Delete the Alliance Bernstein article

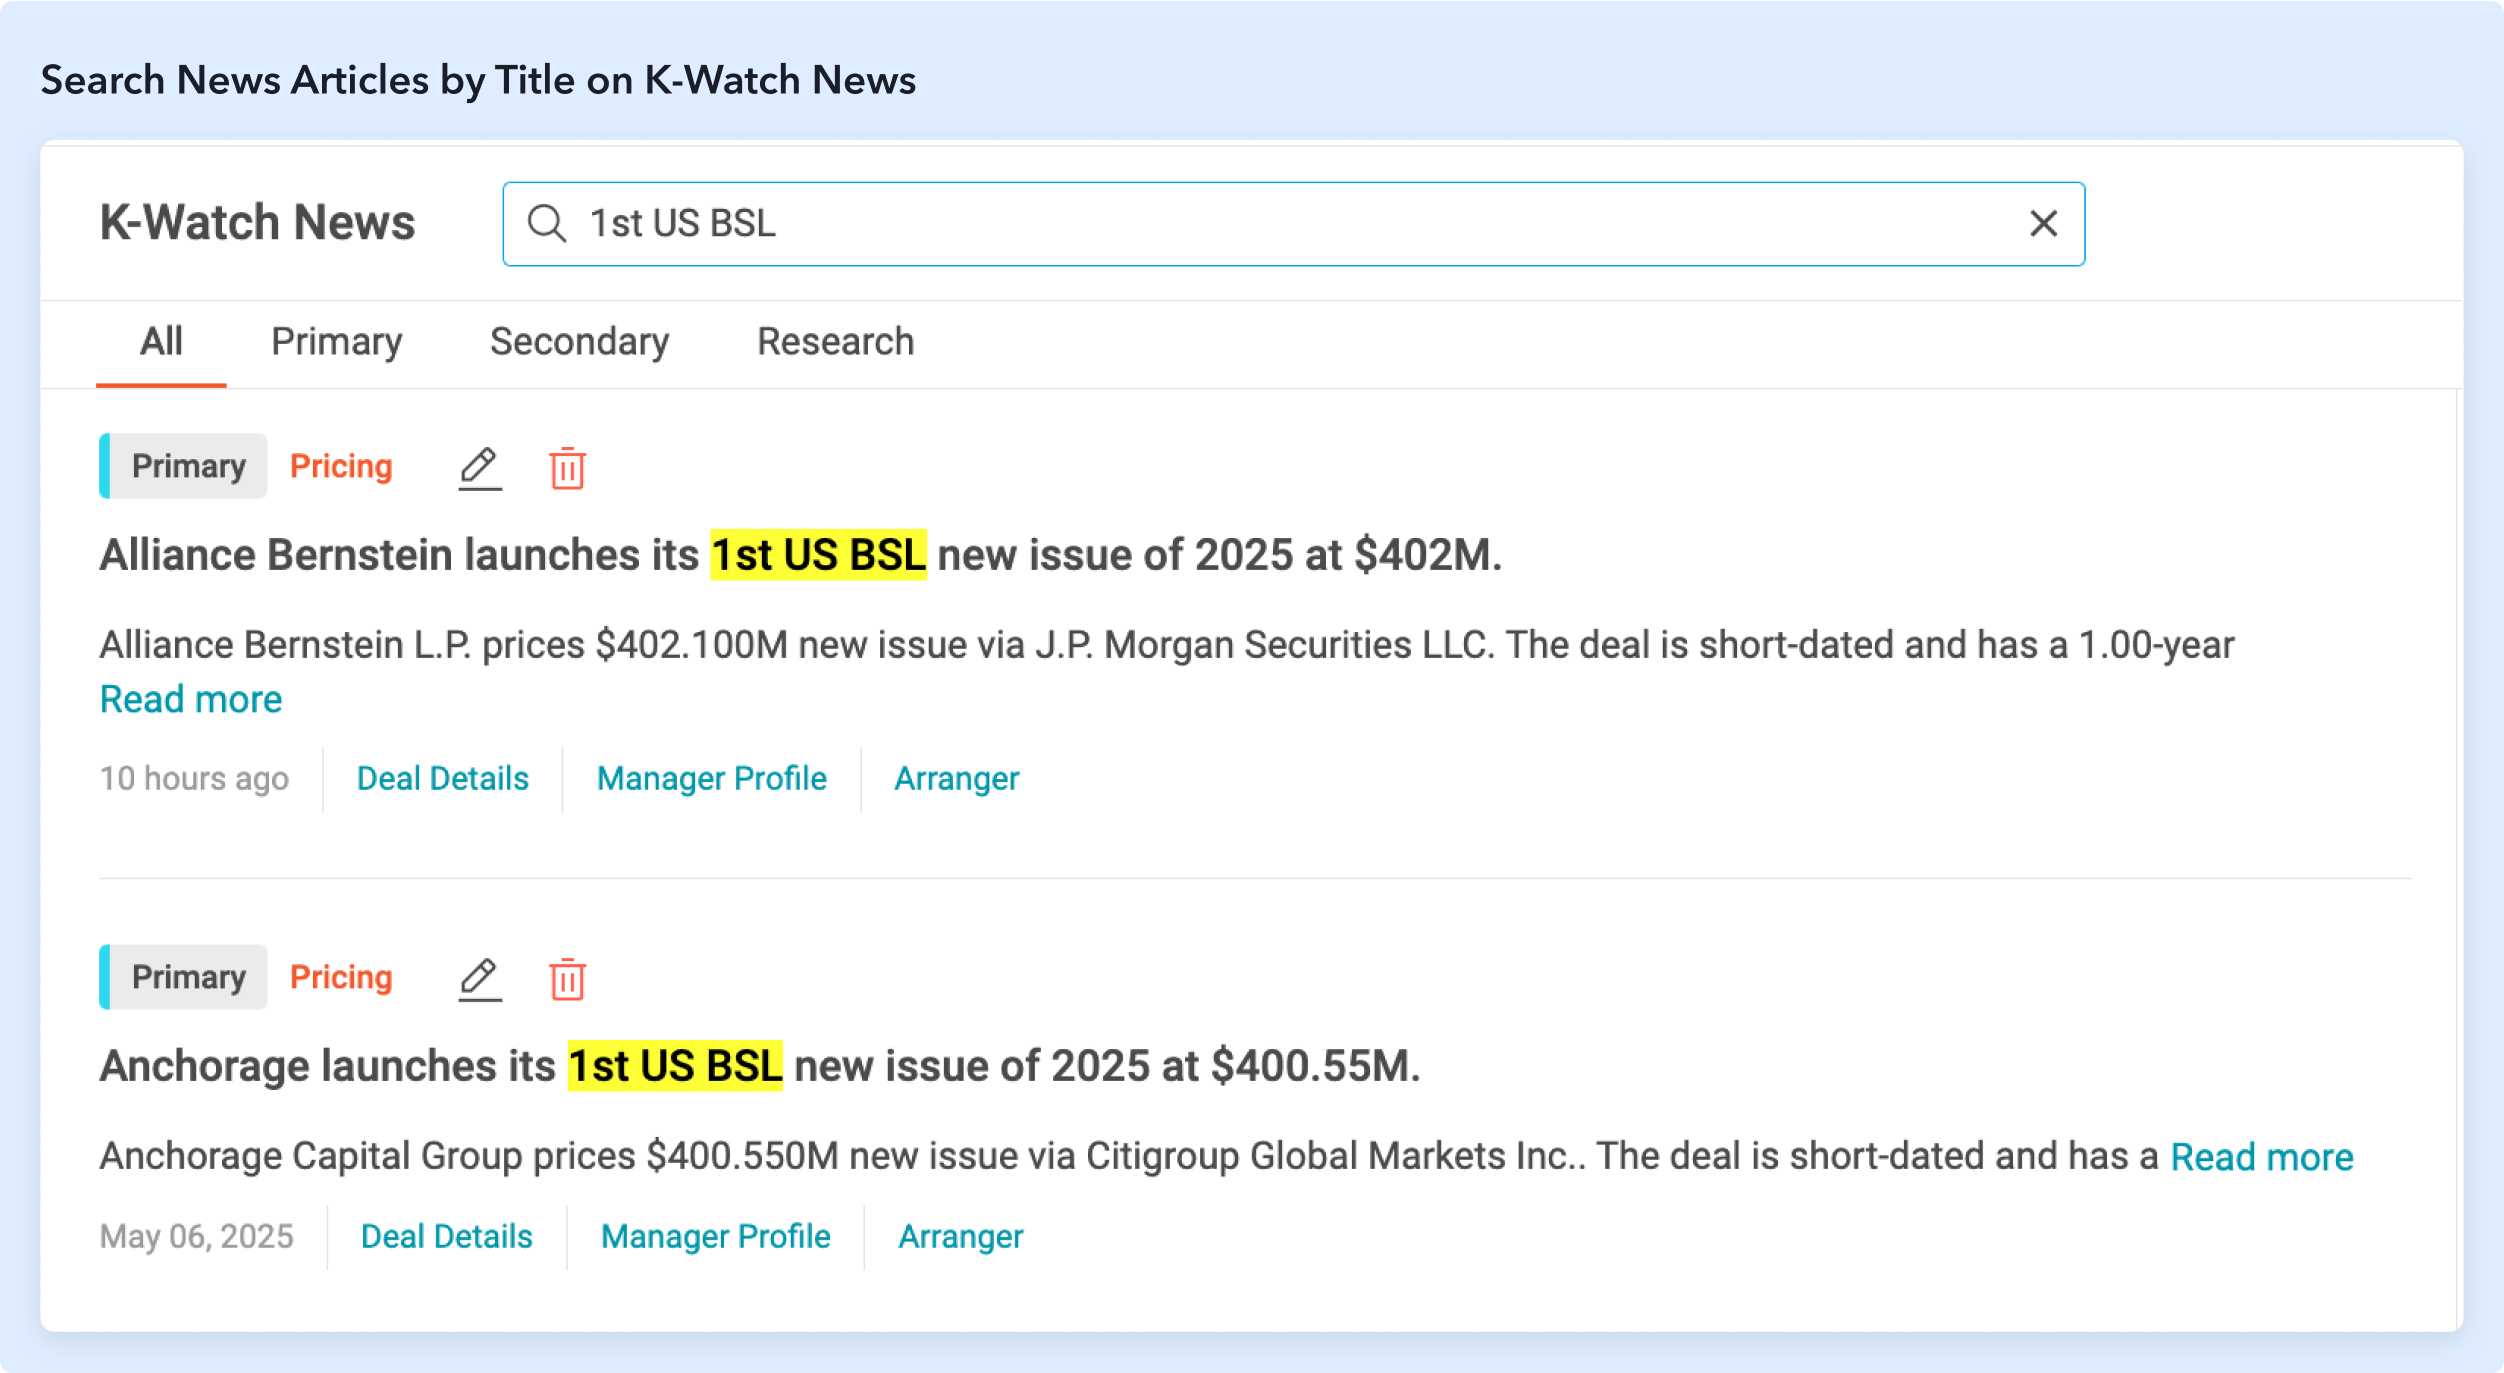click(567, 467)
